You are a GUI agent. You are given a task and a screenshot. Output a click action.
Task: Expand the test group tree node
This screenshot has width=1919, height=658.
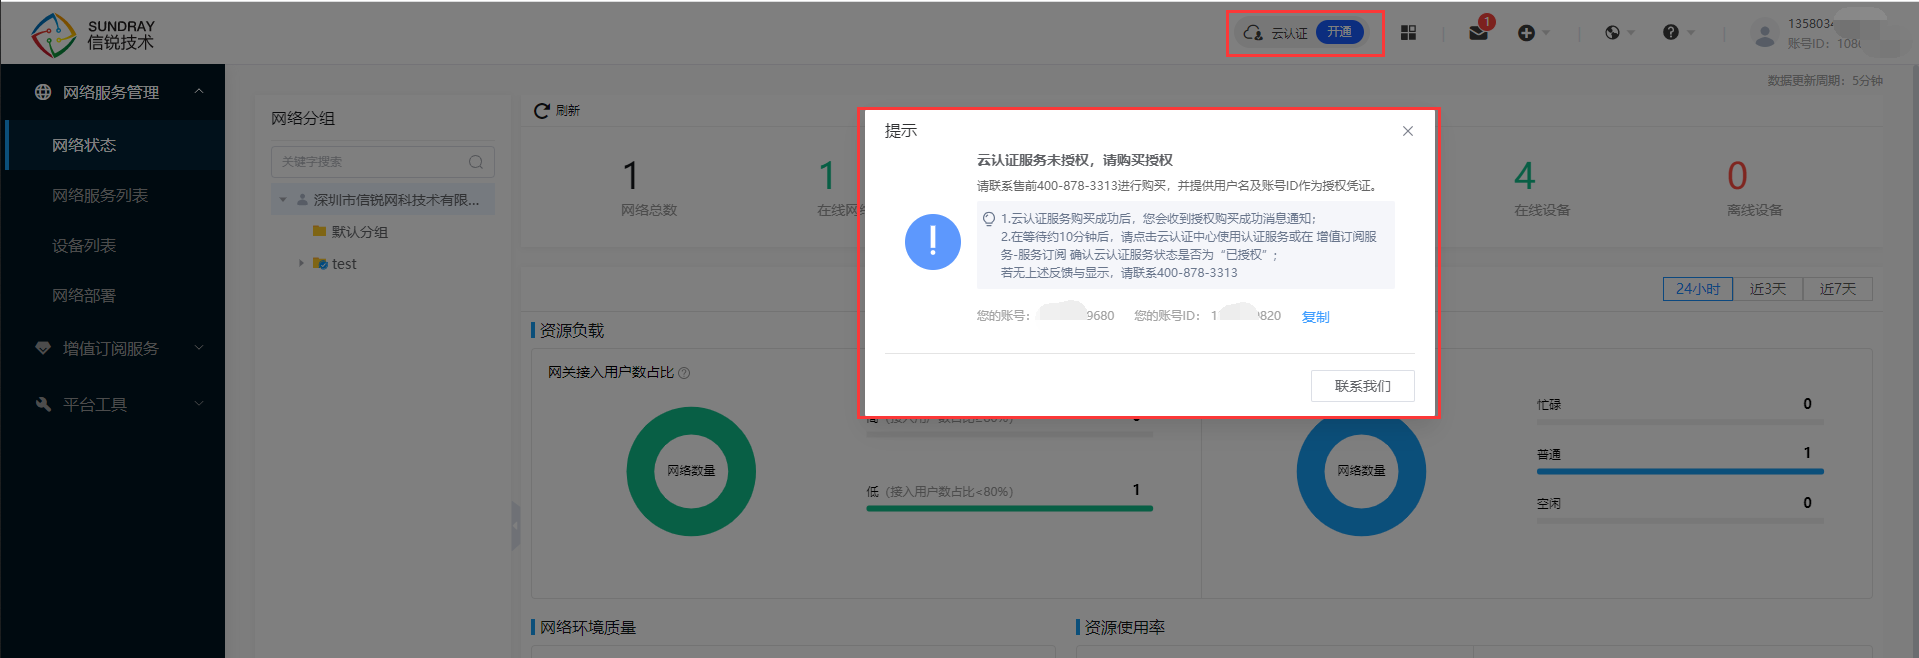tap(301, 263)
